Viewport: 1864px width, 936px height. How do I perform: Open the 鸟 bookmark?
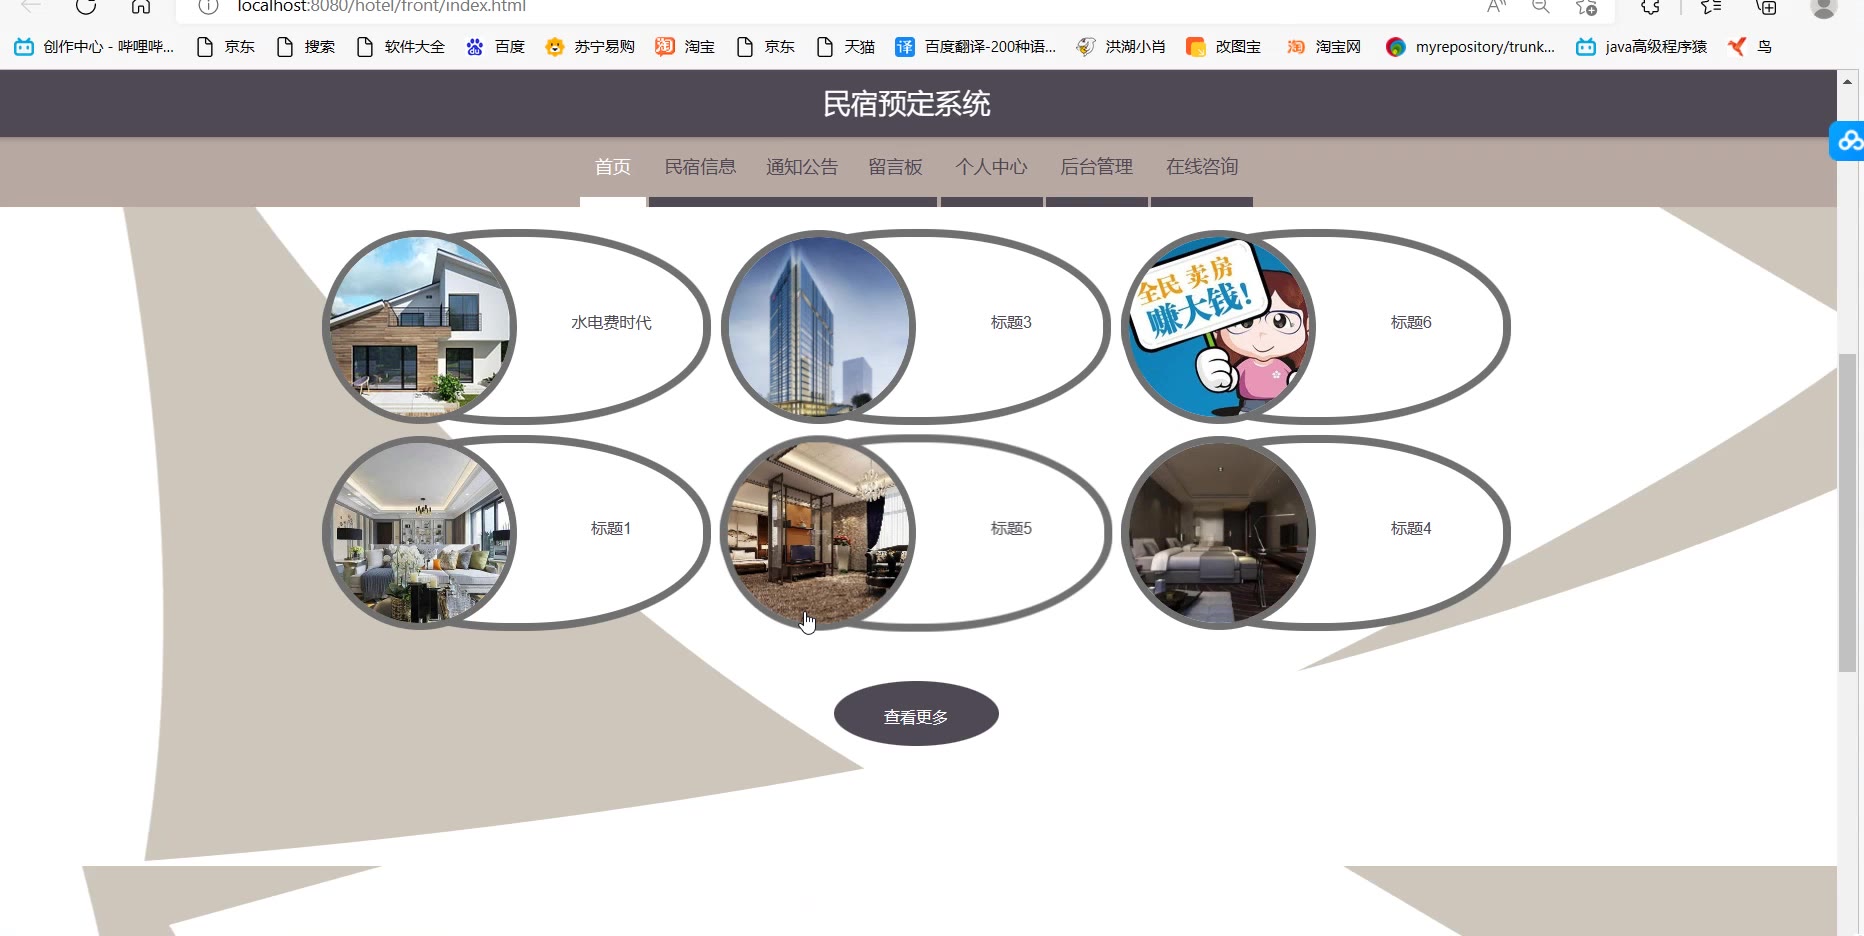tap(1750, 47)
